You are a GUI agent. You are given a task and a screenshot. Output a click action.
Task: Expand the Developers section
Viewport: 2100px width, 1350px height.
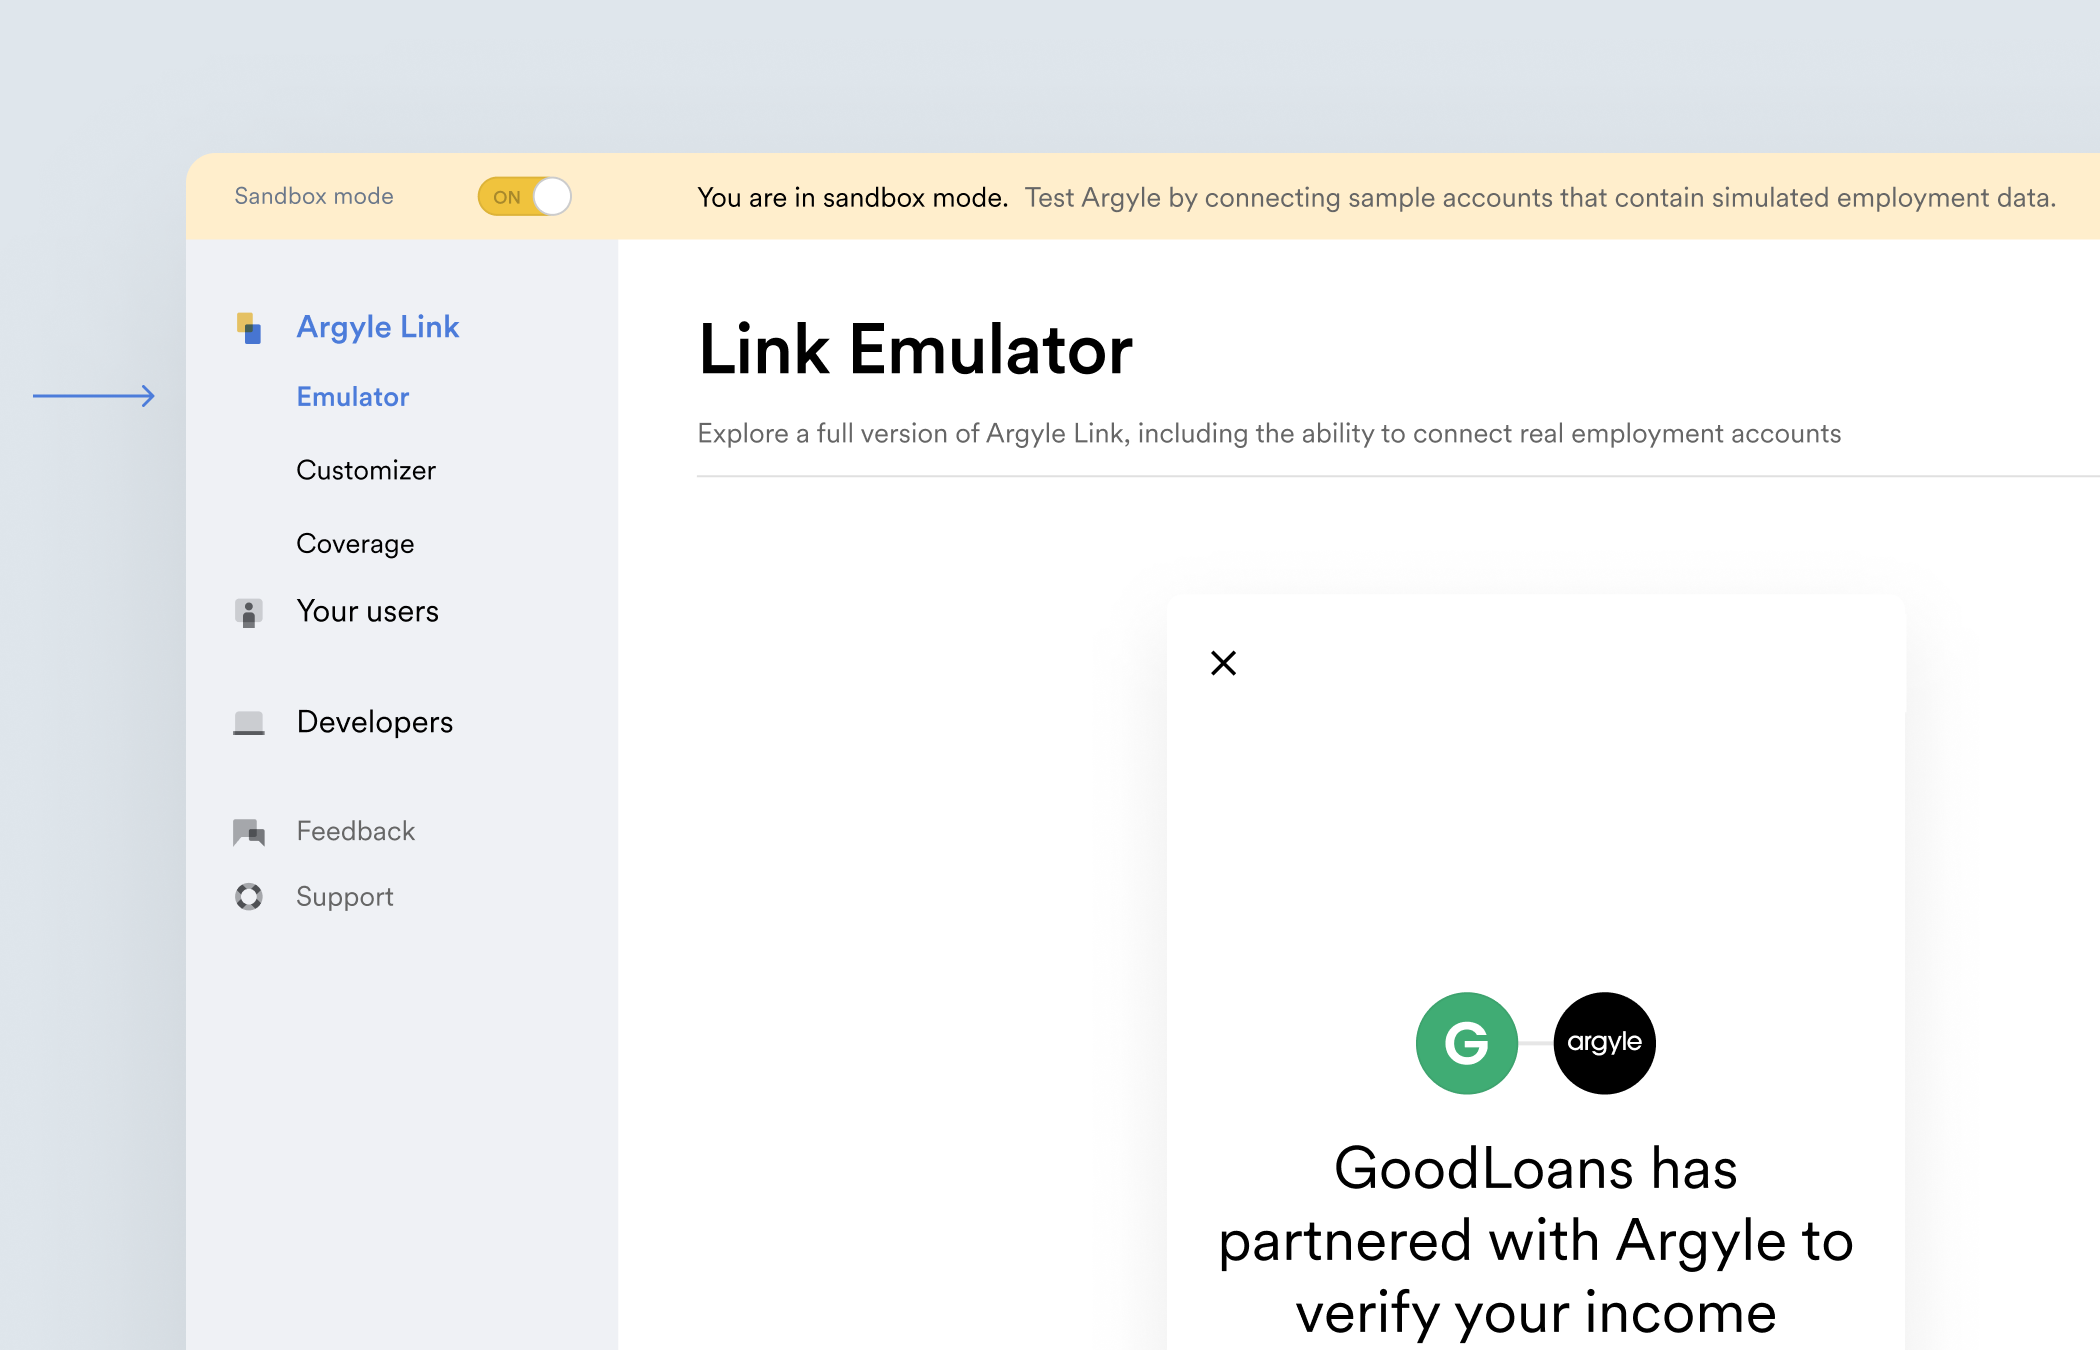click(x=375, y=722)
